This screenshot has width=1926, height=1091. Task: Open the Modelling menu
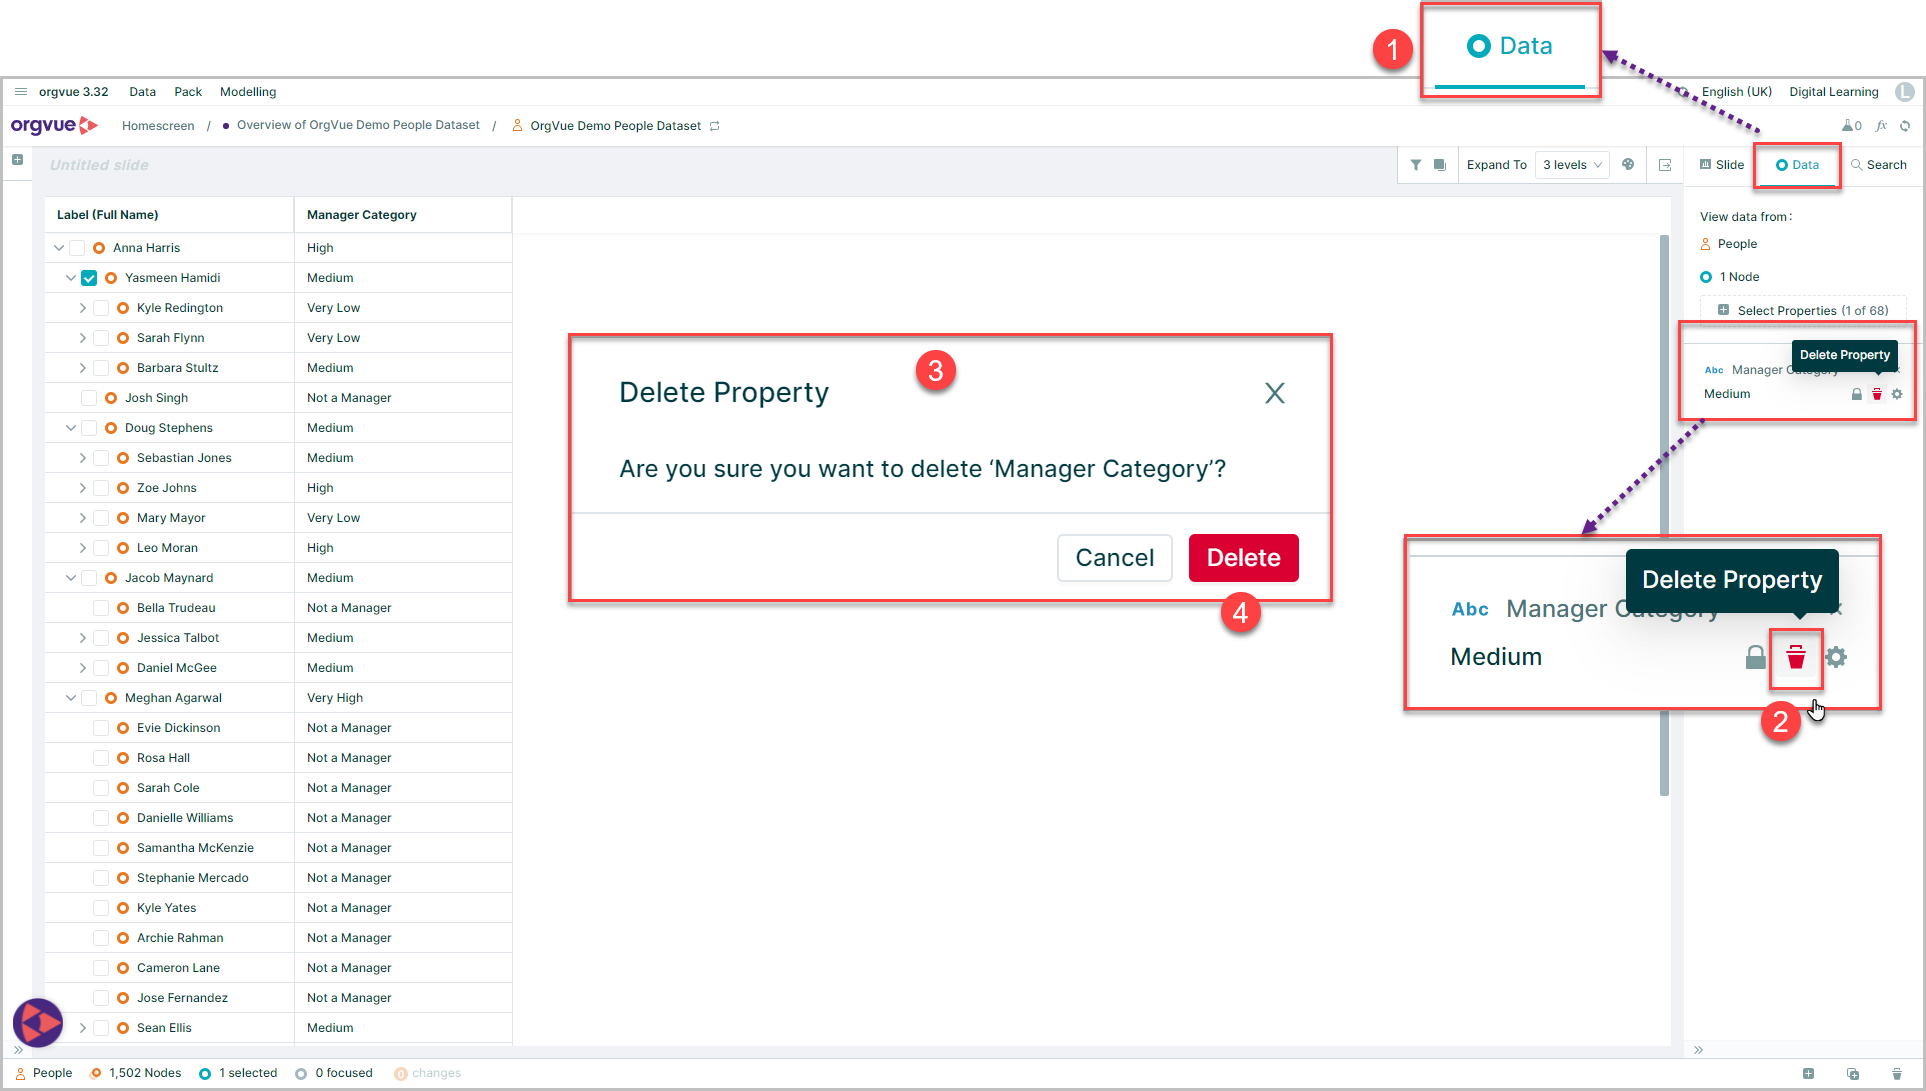tap(248, 92)
